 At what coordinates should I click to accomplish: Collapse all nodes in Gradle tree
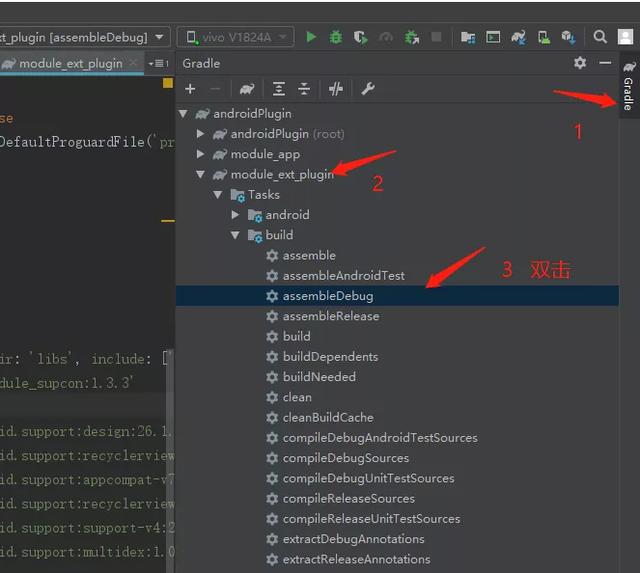304,89
